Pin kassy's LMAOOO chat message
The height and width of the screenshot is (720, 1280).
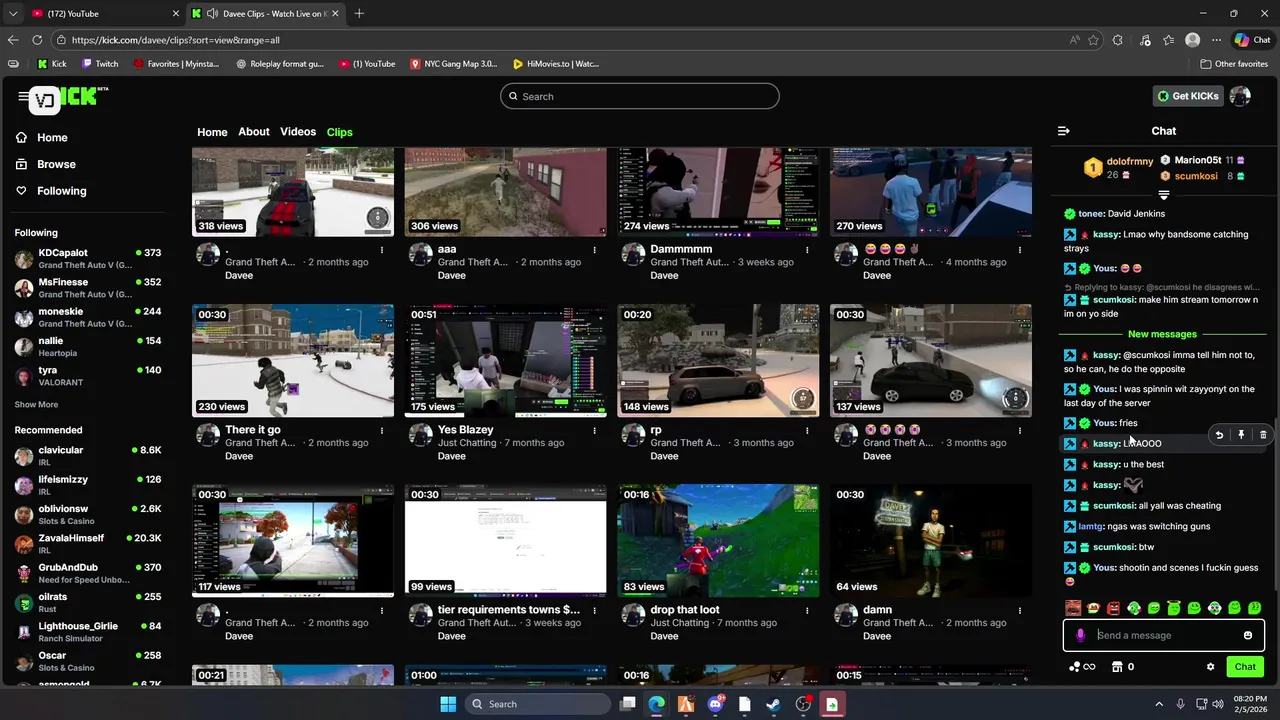pos(1241,435)
